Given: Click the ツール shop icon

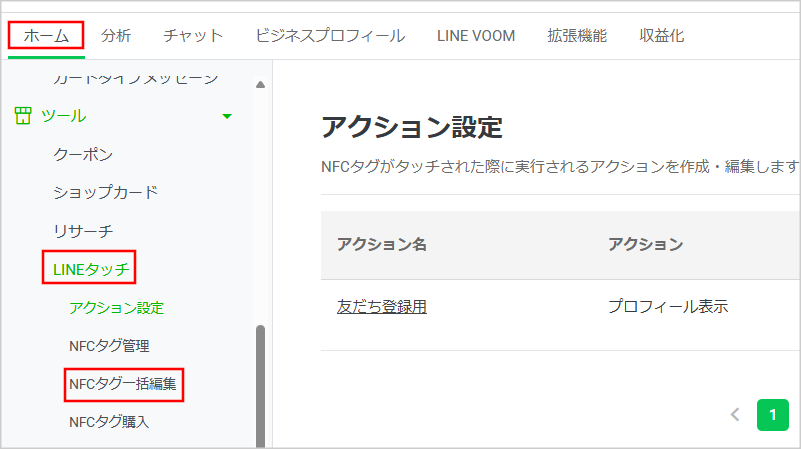Looking at the screenshot, I should click(x=22, y=115).
